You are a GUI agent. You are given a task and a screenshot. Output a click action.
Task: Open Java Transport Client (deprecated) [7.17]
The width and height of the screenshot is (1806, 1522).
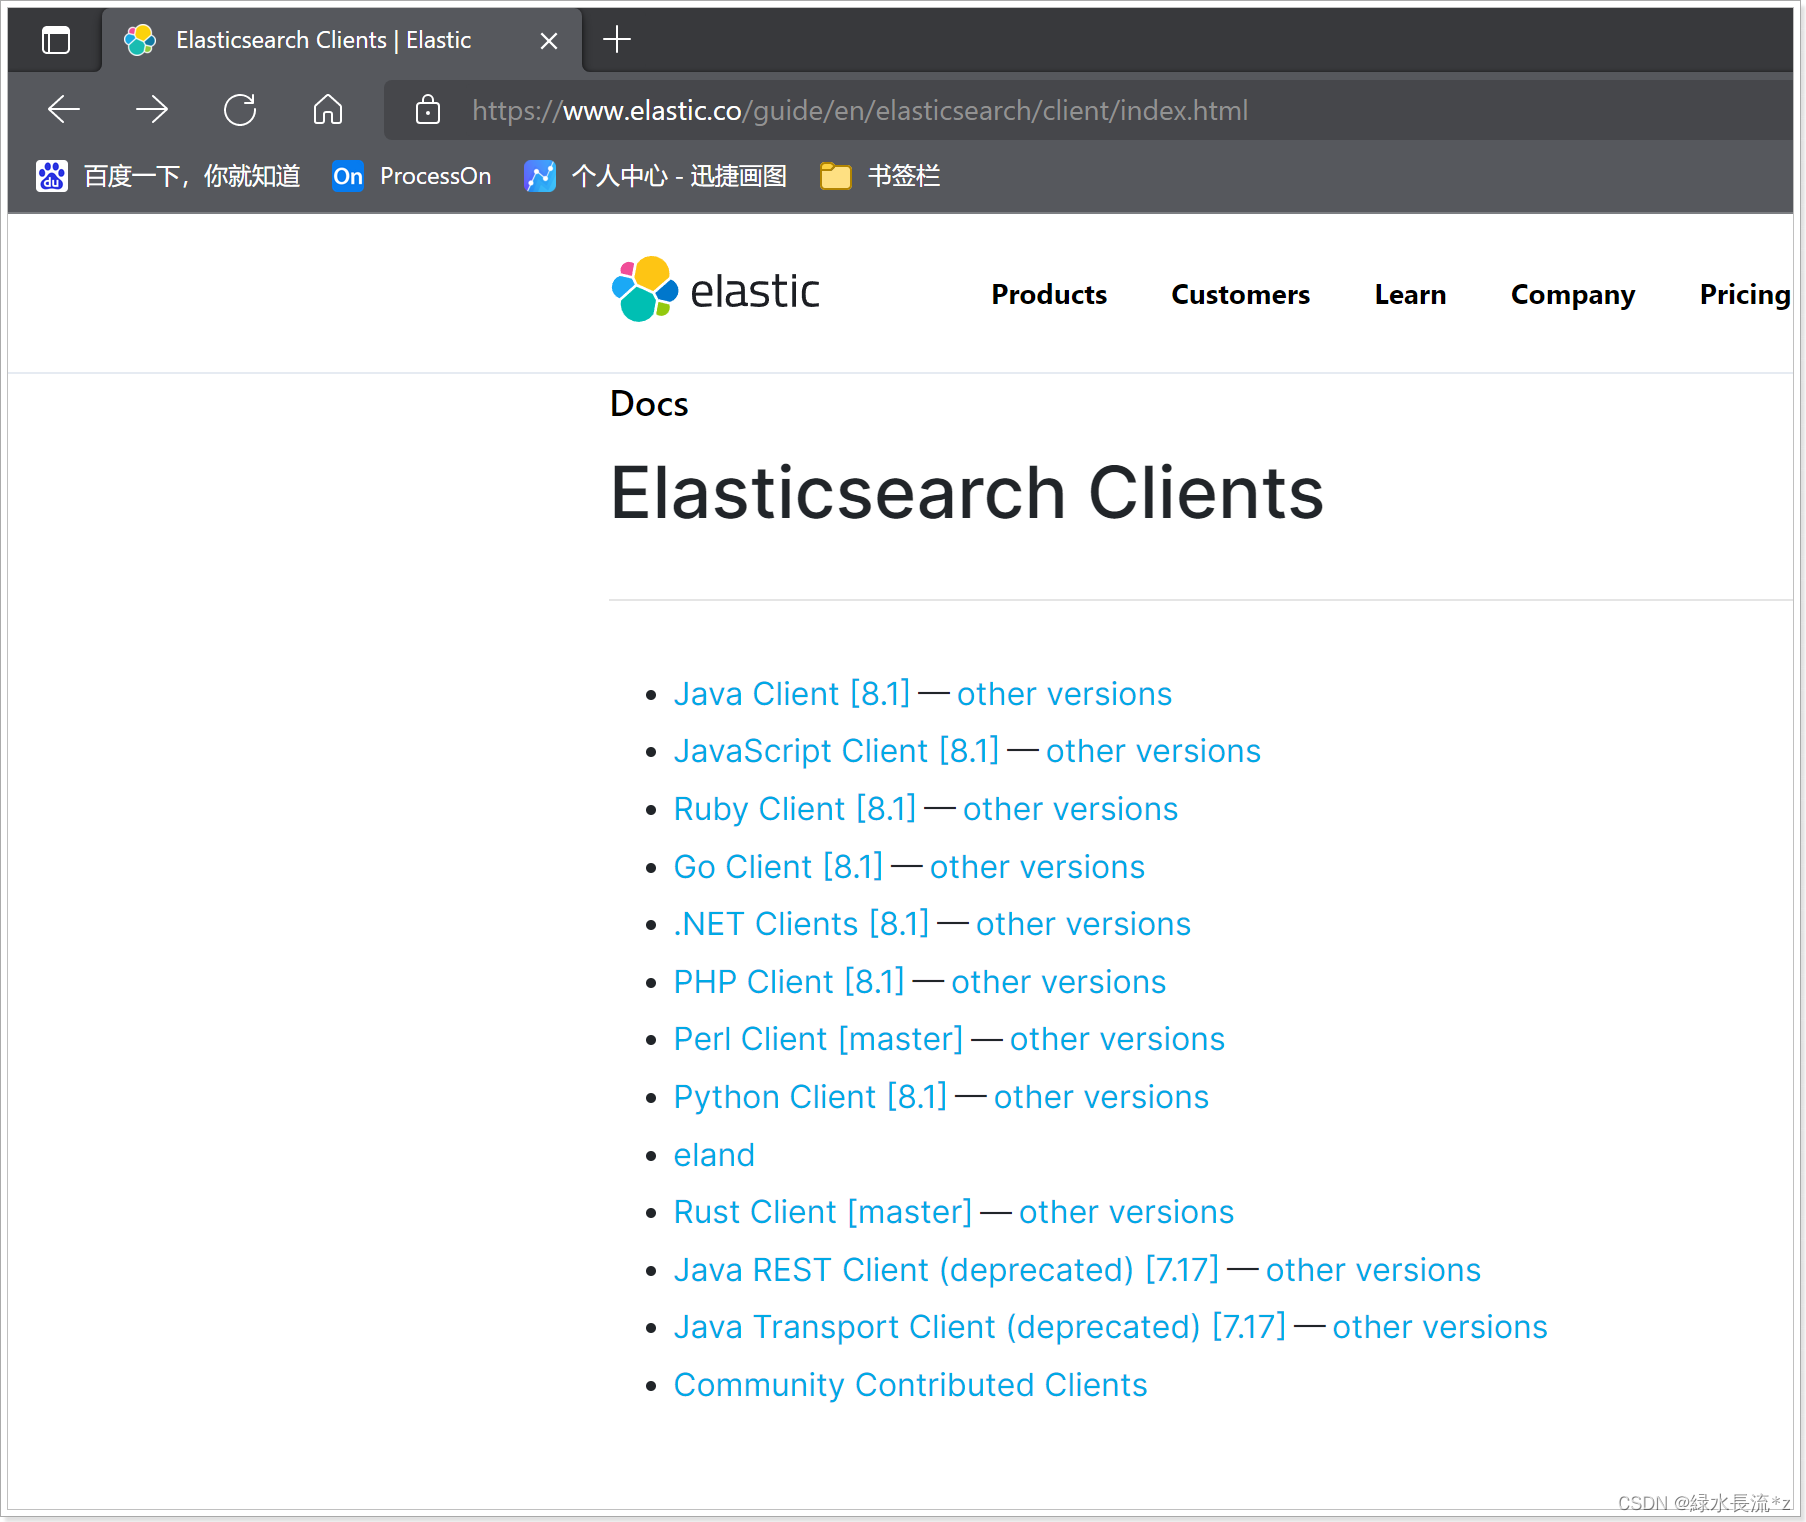click(x=980, y=1326)
